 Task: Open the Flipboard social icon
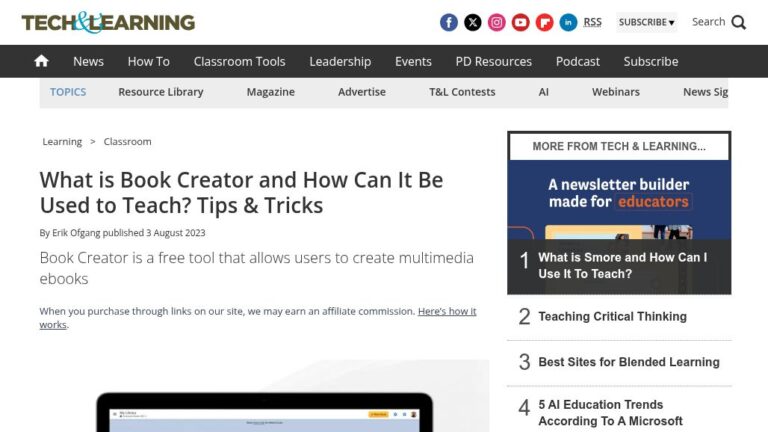[545, 23]
